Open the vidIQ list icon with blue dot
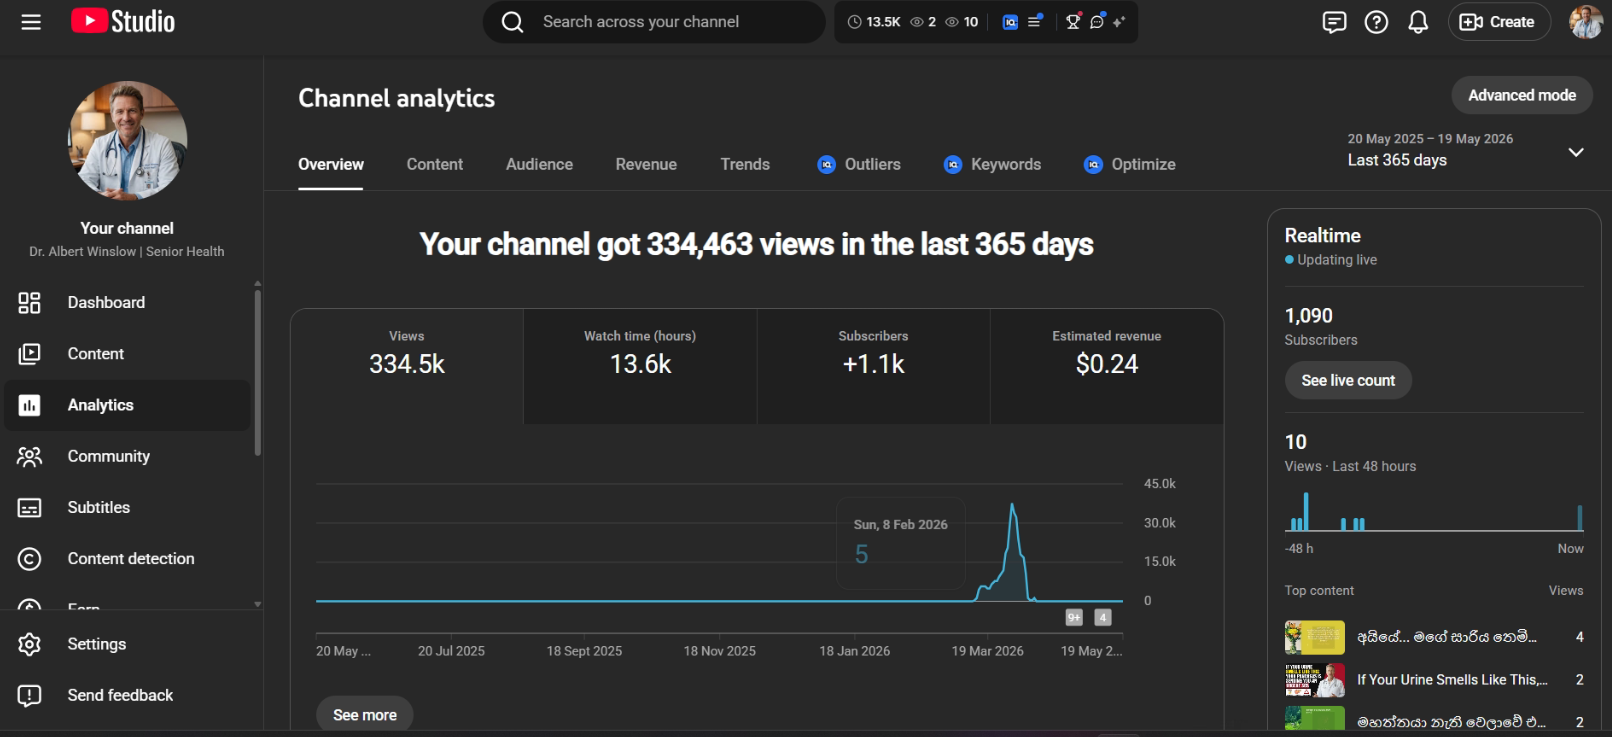The height and width of the screenshot is (737, 1612). [x=1035, y=21]
